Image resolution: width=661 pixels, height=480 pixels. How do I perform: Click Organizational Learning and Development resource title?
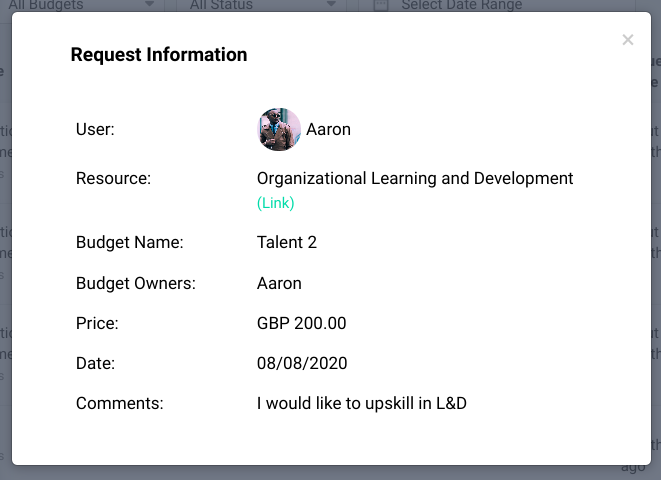point(415,179)
